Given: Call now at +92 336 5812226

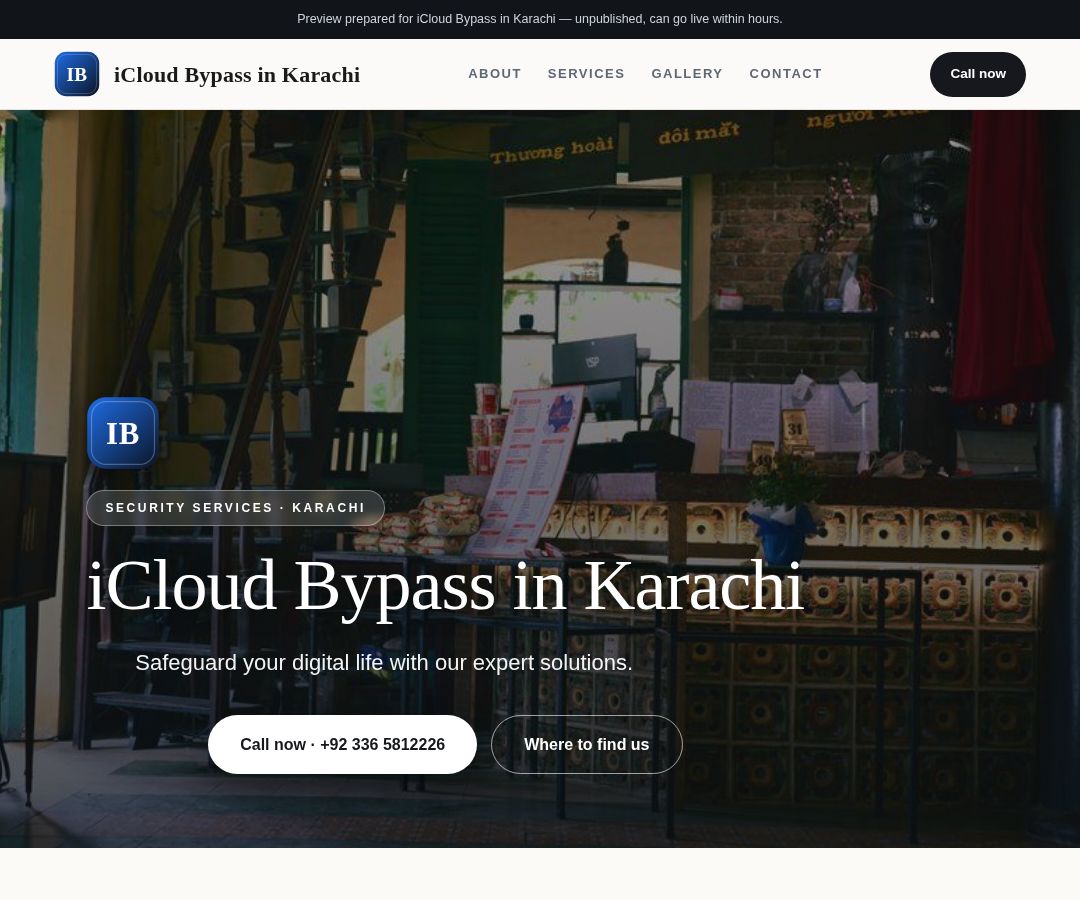Looking at the screenshot, I should 342,744.
